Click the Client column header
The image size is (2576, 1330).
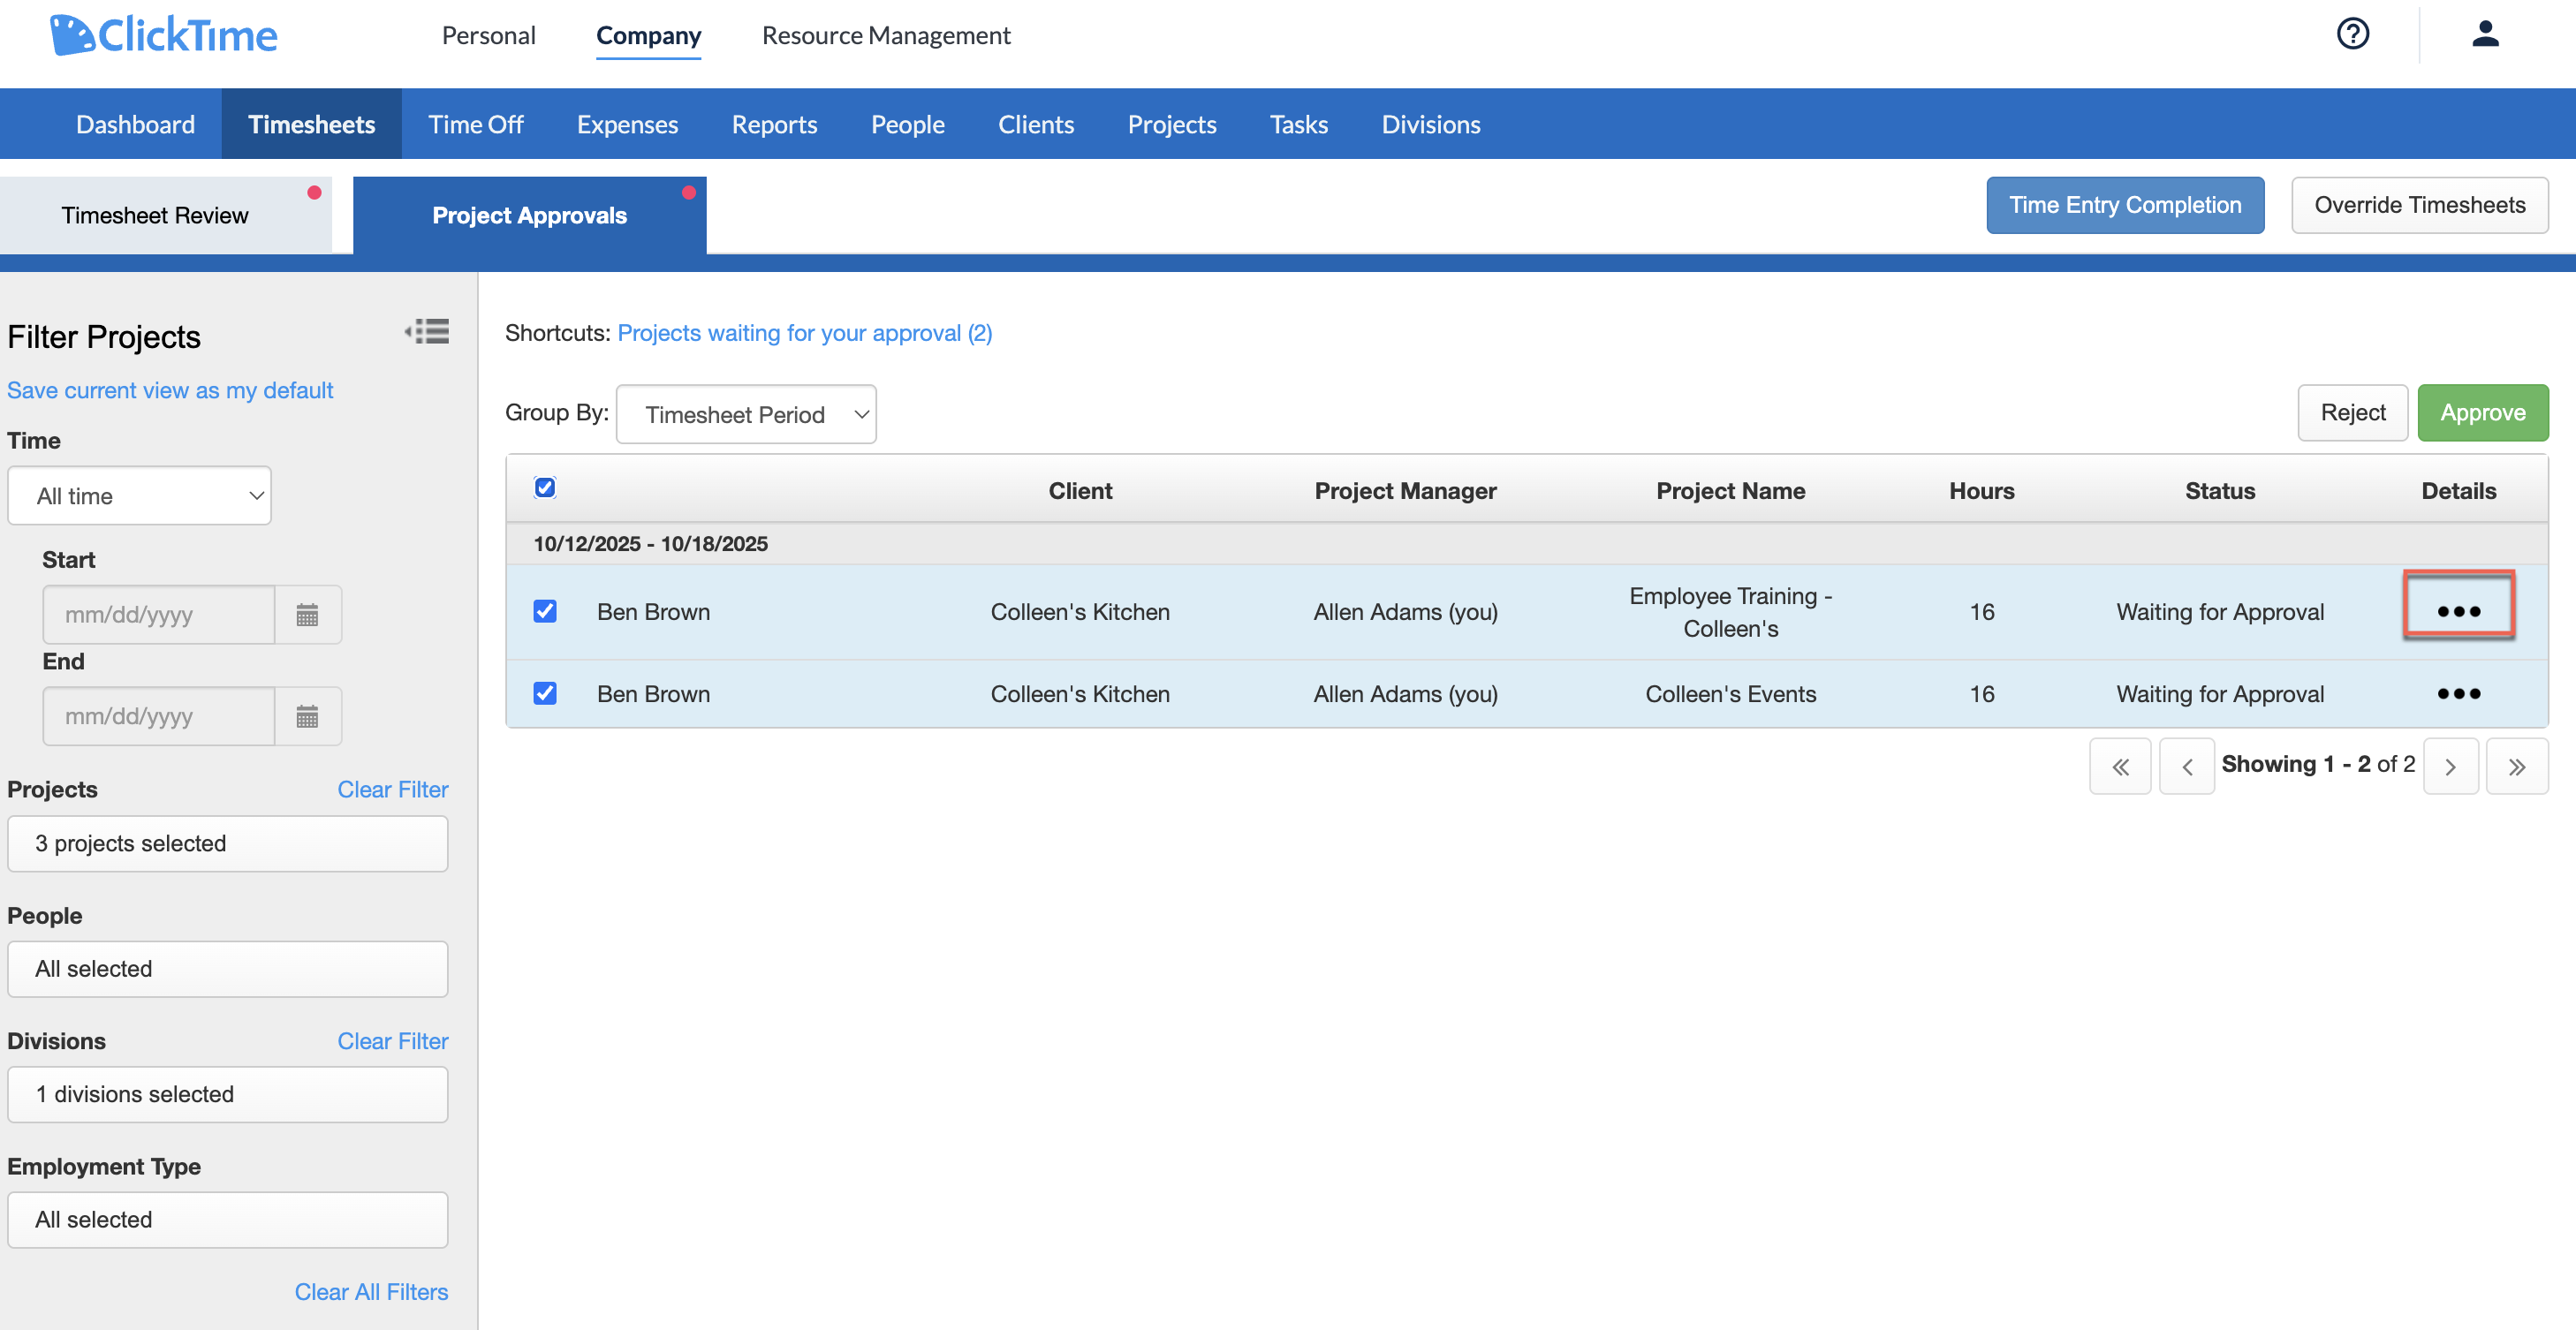(1080, 491)
